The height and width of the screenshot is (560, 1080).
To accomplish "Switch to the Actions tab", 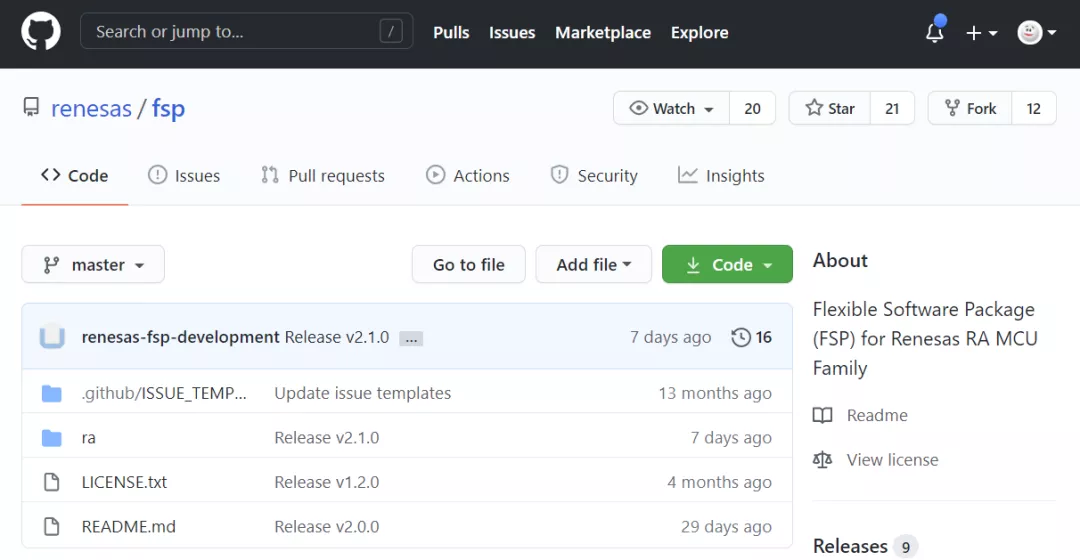I will (468, 176).
